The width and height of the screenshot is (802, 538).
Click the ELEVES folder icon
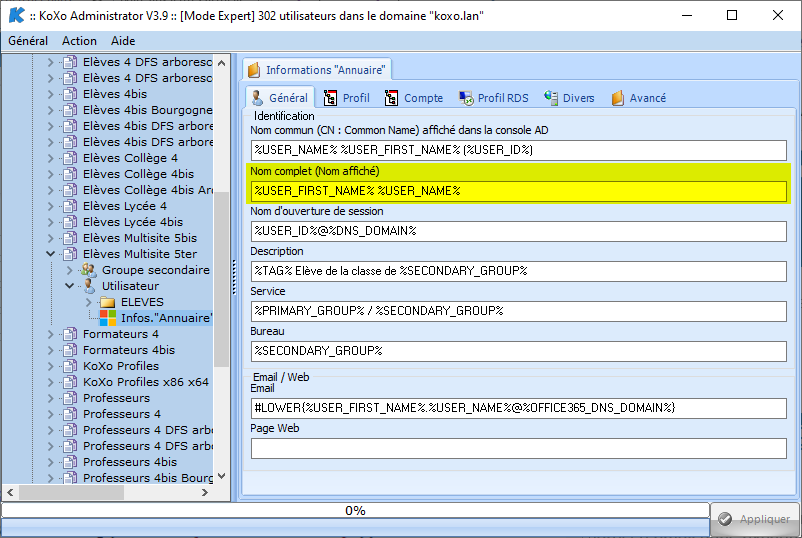point(107,302)
